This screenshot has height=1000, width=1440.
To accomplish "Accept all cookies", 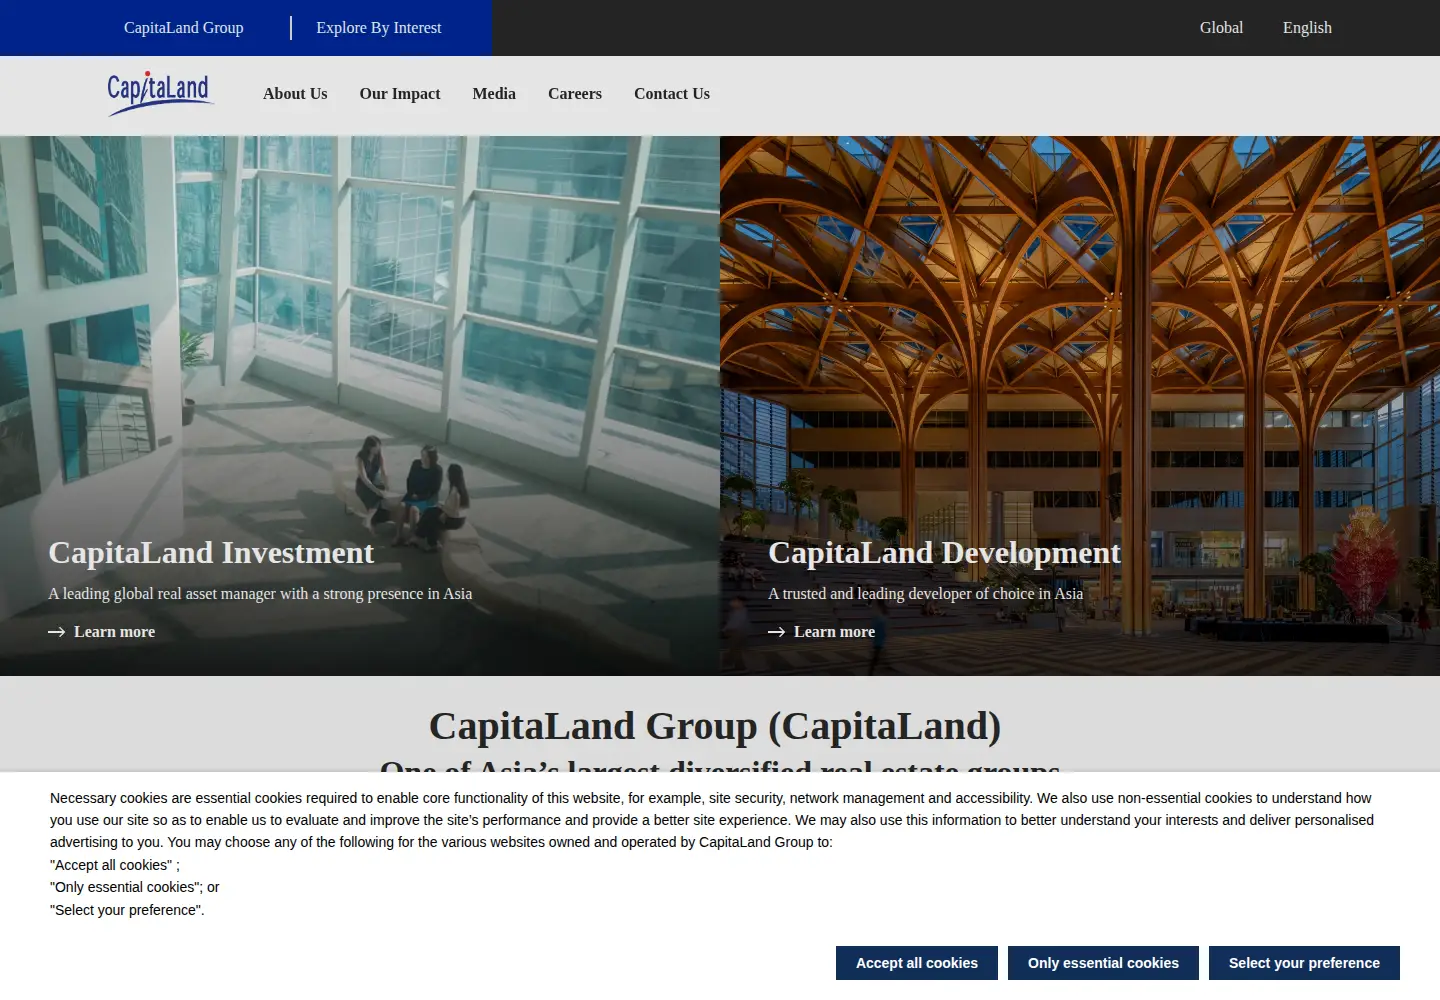I will 917,963.
